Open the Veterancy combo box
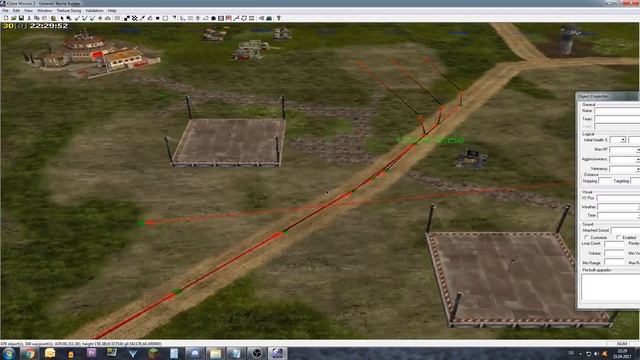The height and width of the screenshot is (360, 640). [624, 169]
